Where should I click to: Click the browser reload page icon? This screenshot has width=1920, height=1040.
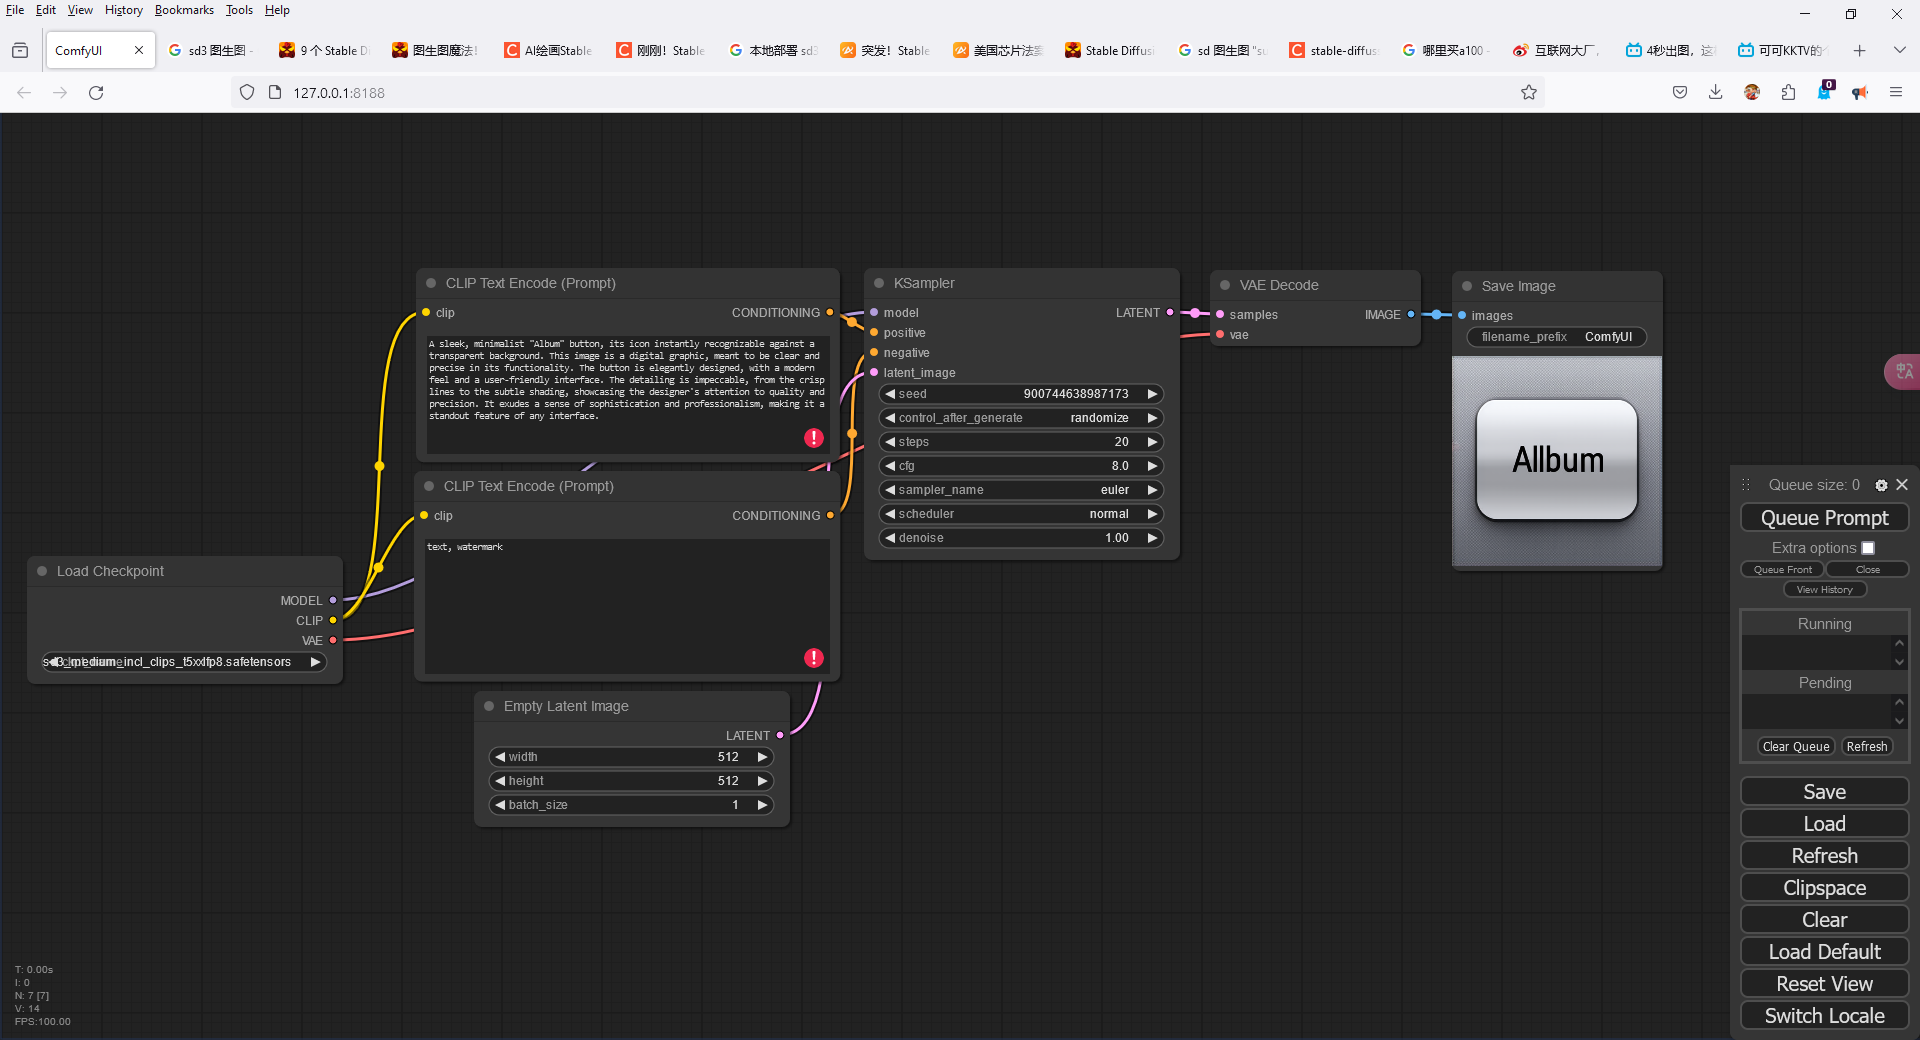click(96, 93)
